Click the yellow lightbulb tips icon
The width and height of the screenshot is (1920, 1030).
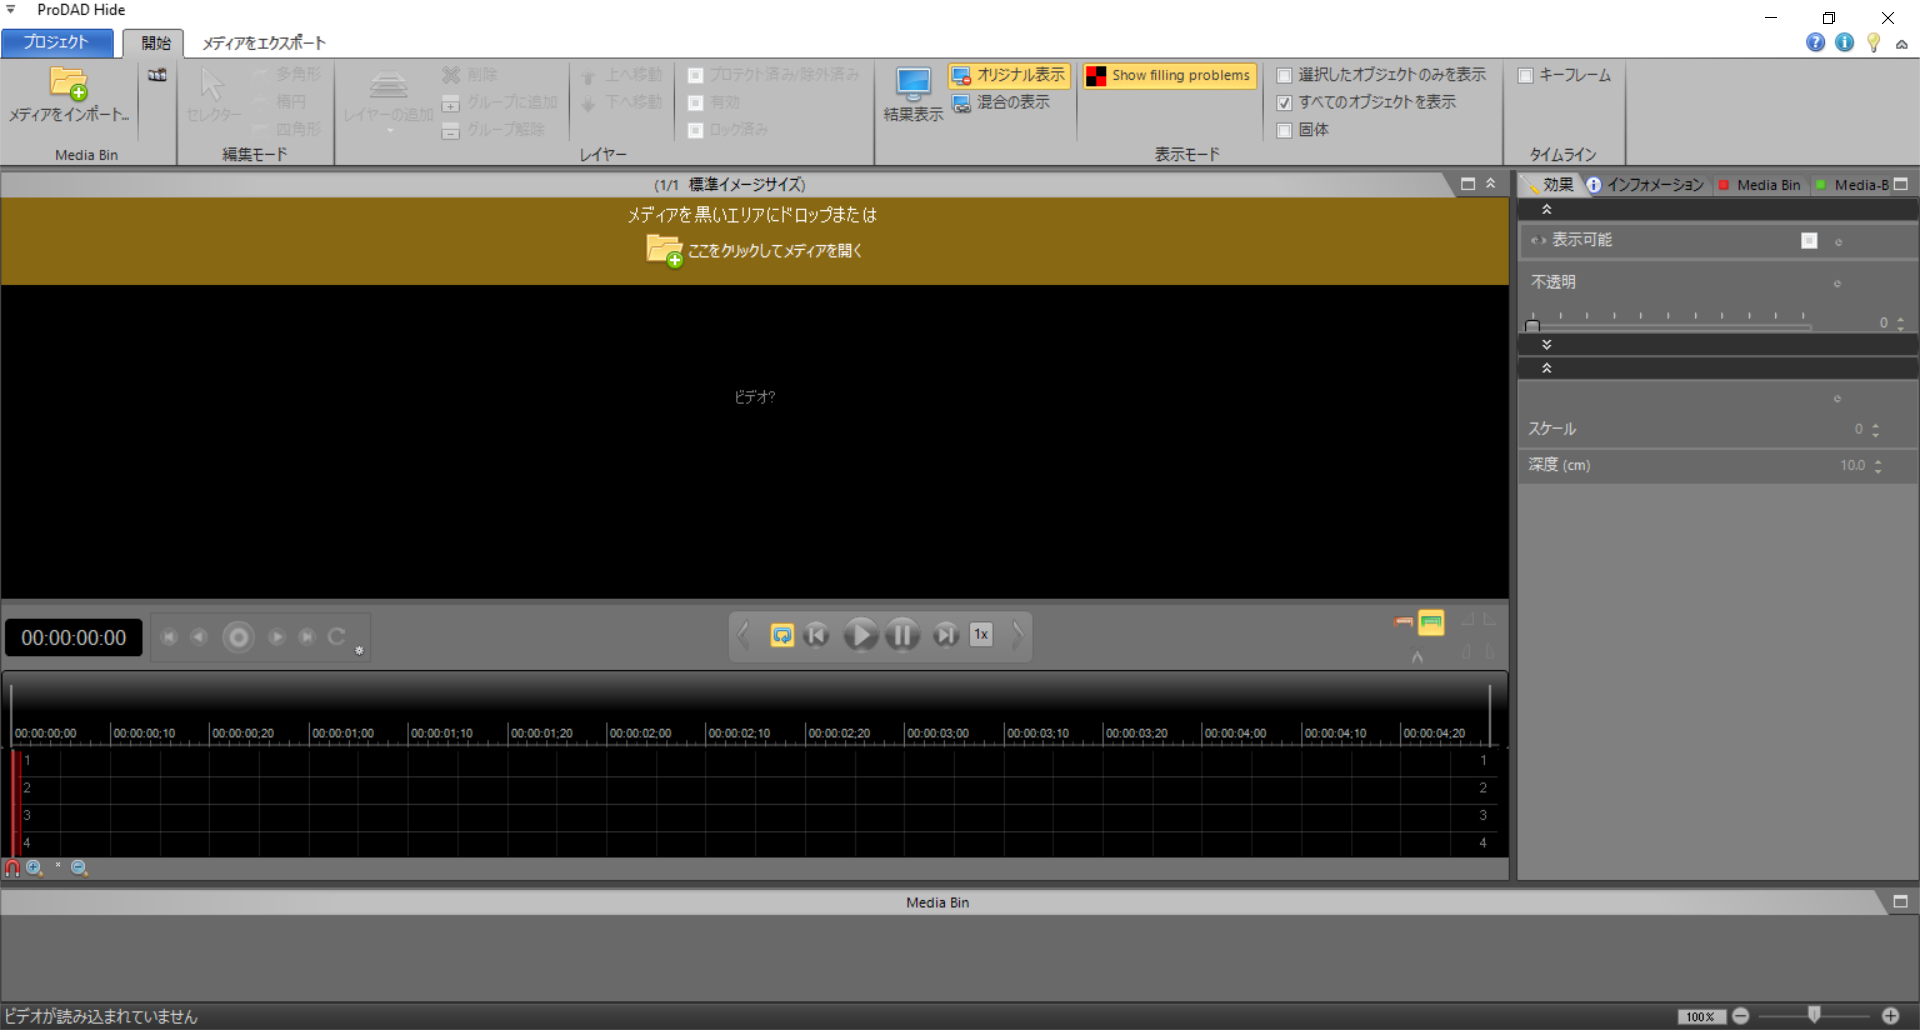tap(1873, 42)
